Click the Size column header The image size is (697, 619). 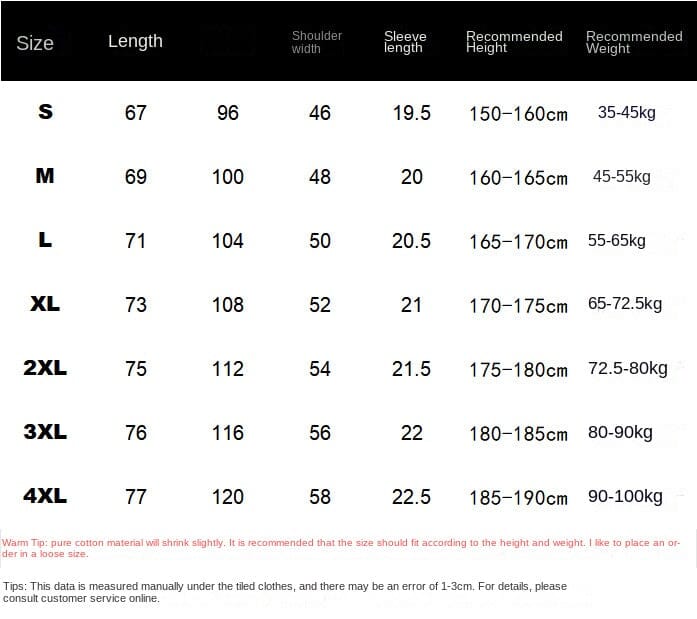point(35,43)
